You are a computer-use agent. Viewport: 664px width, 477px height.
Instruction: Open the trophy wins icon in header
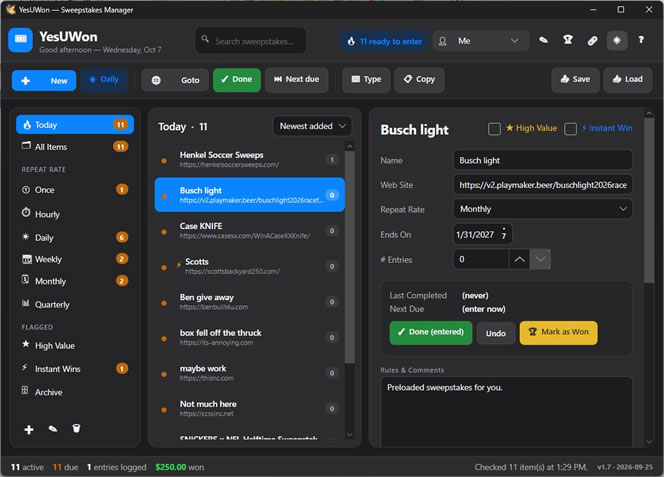[568, 40]
